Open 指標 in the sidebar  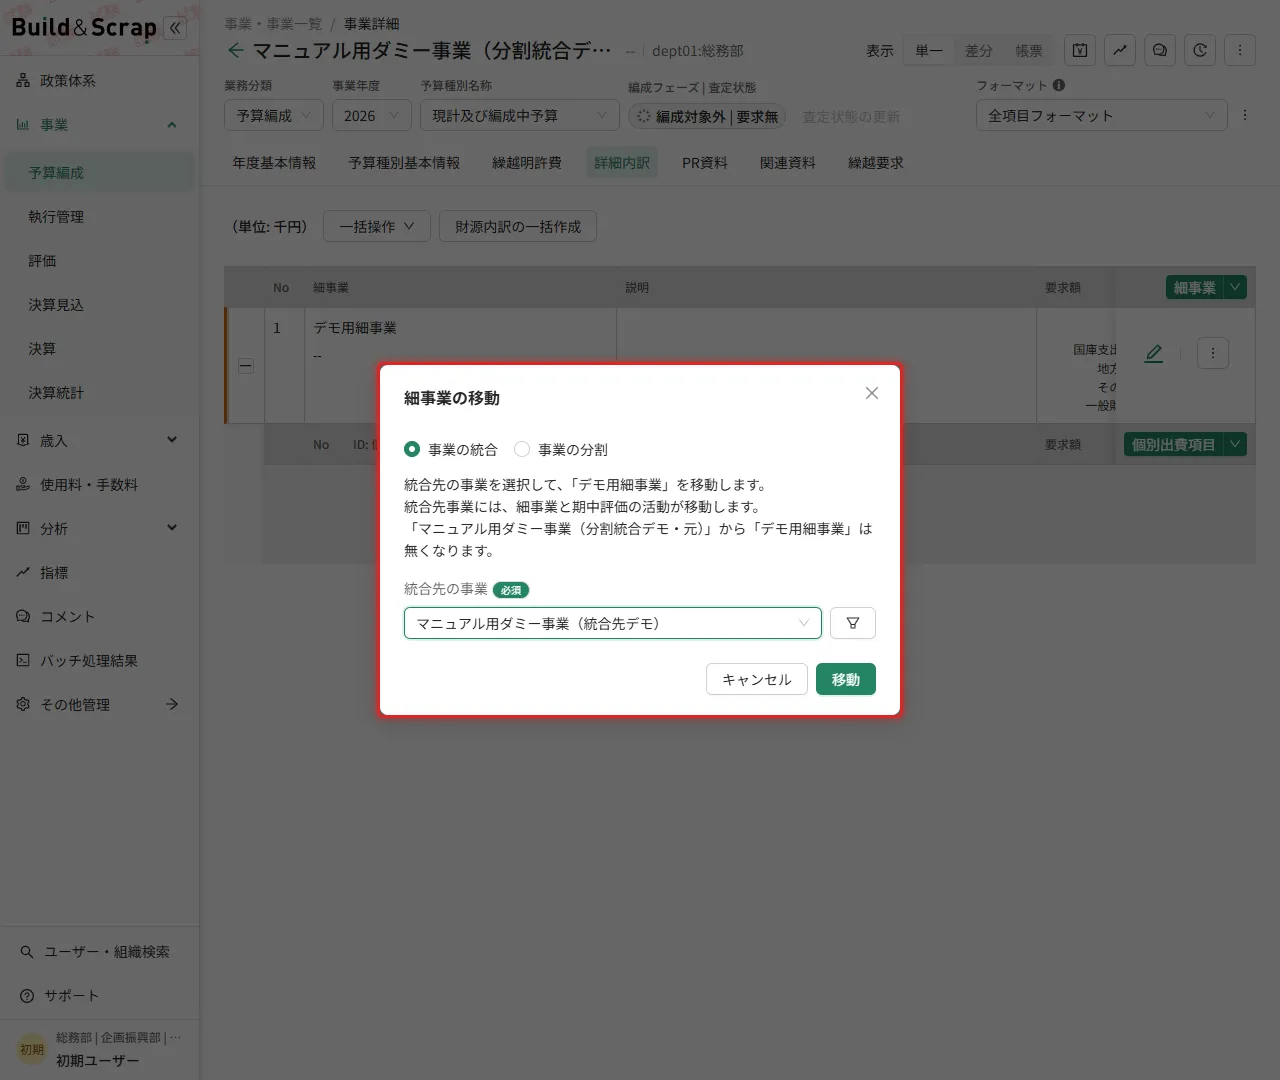tap(99, 572)
